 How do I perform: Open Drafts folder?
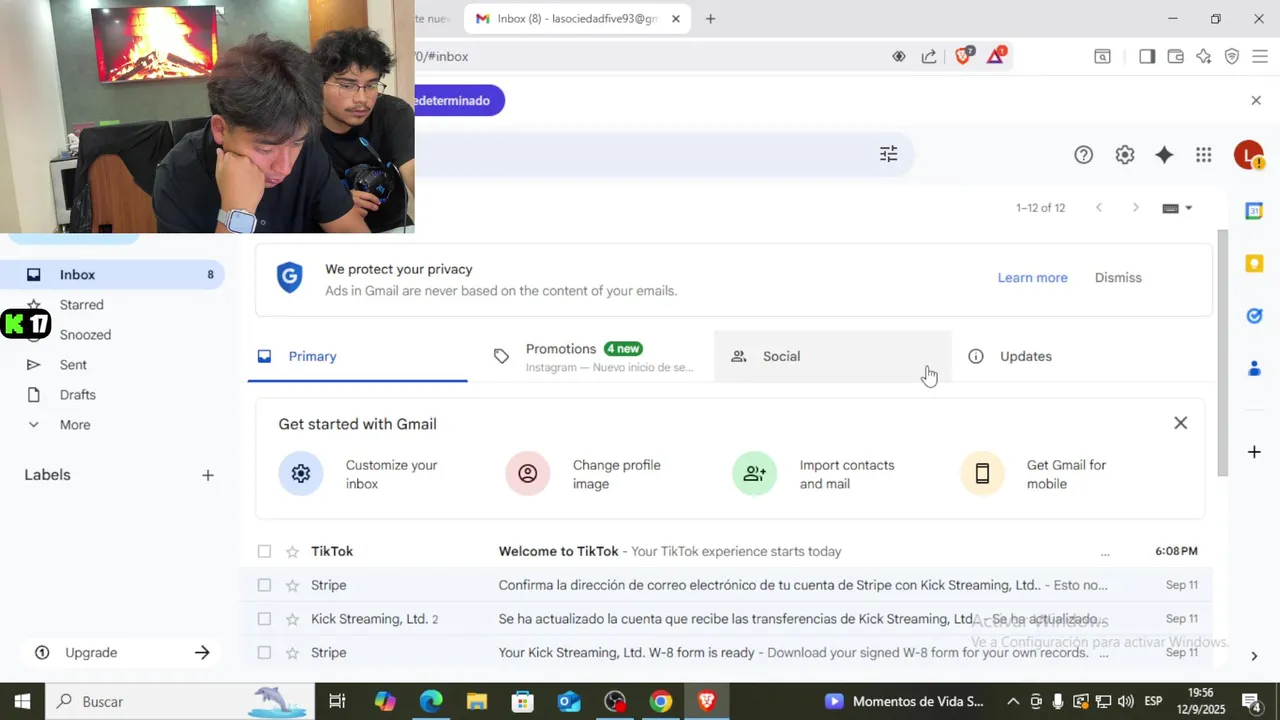(x=77, y=395)
